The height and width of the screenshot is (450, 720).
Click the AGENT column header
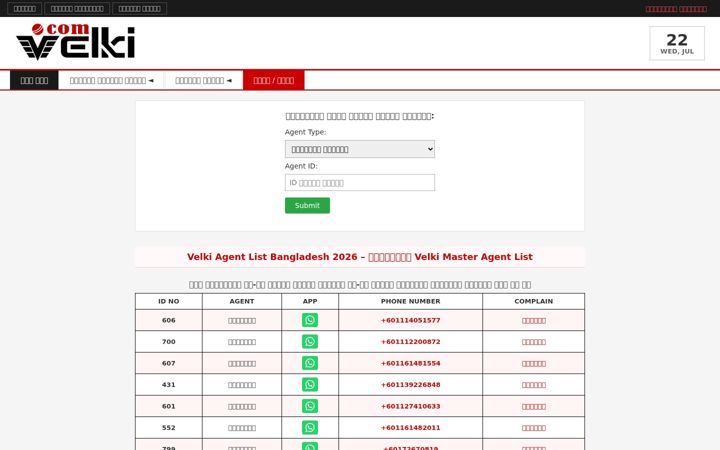click(x=242, y=301)
